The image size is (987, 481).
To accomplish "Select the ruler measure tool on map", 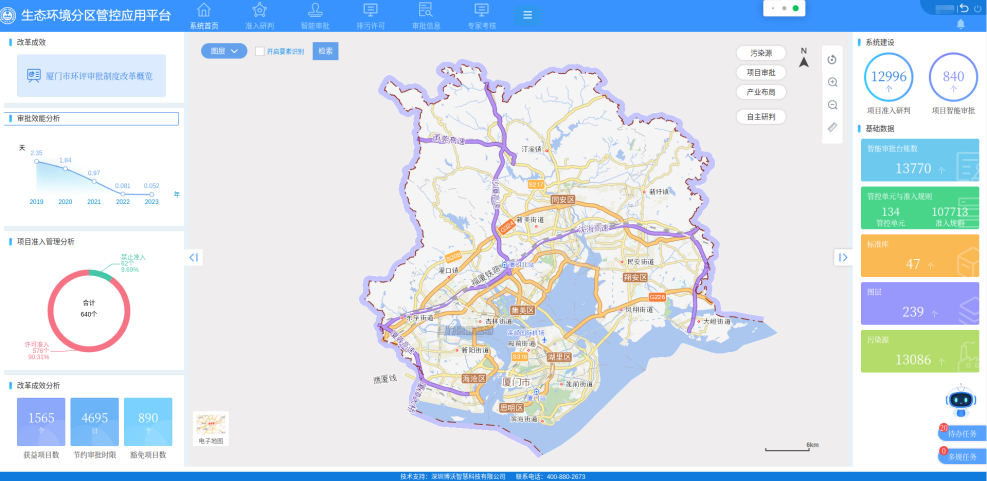I will tap(832, 127).
